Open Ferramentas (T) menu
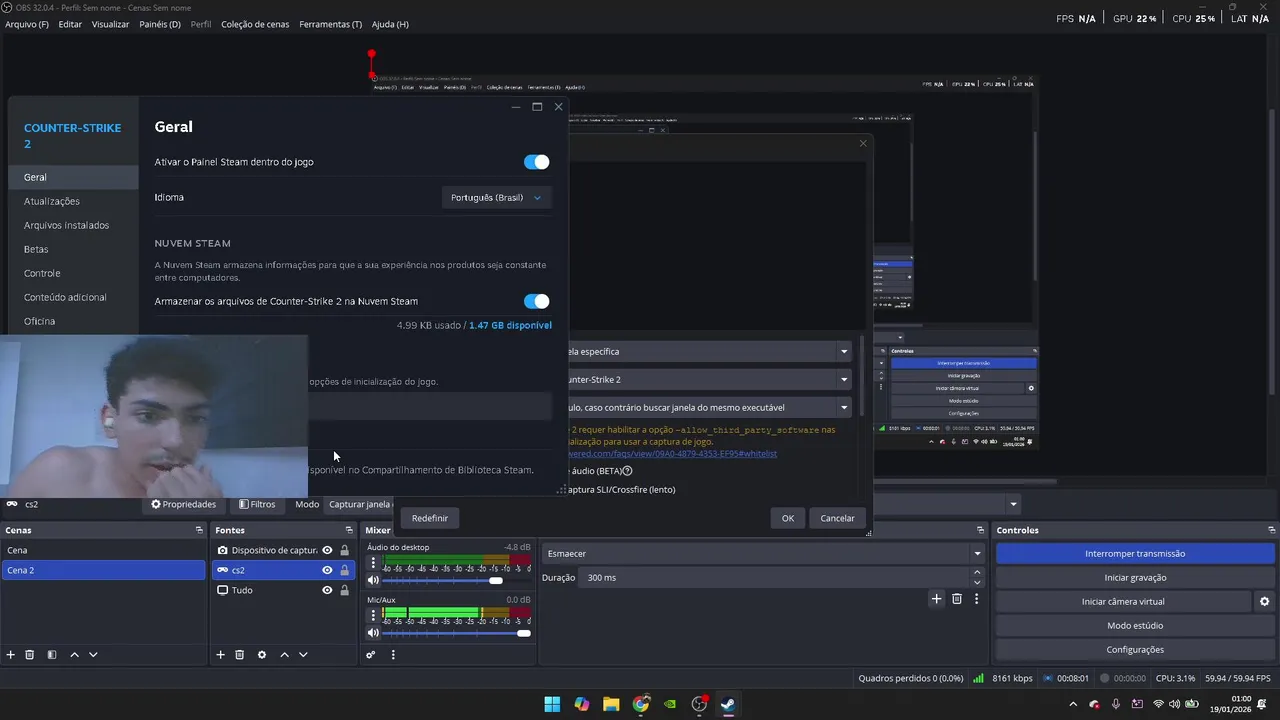The width and height of the screenshot is (1280, 720). [330, 24]
